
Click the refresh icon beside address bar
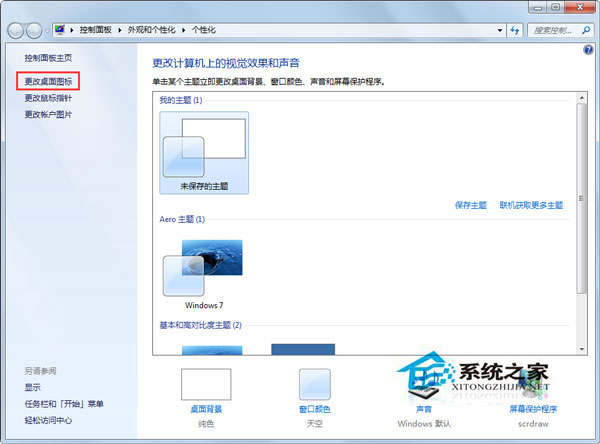(514, 32)
